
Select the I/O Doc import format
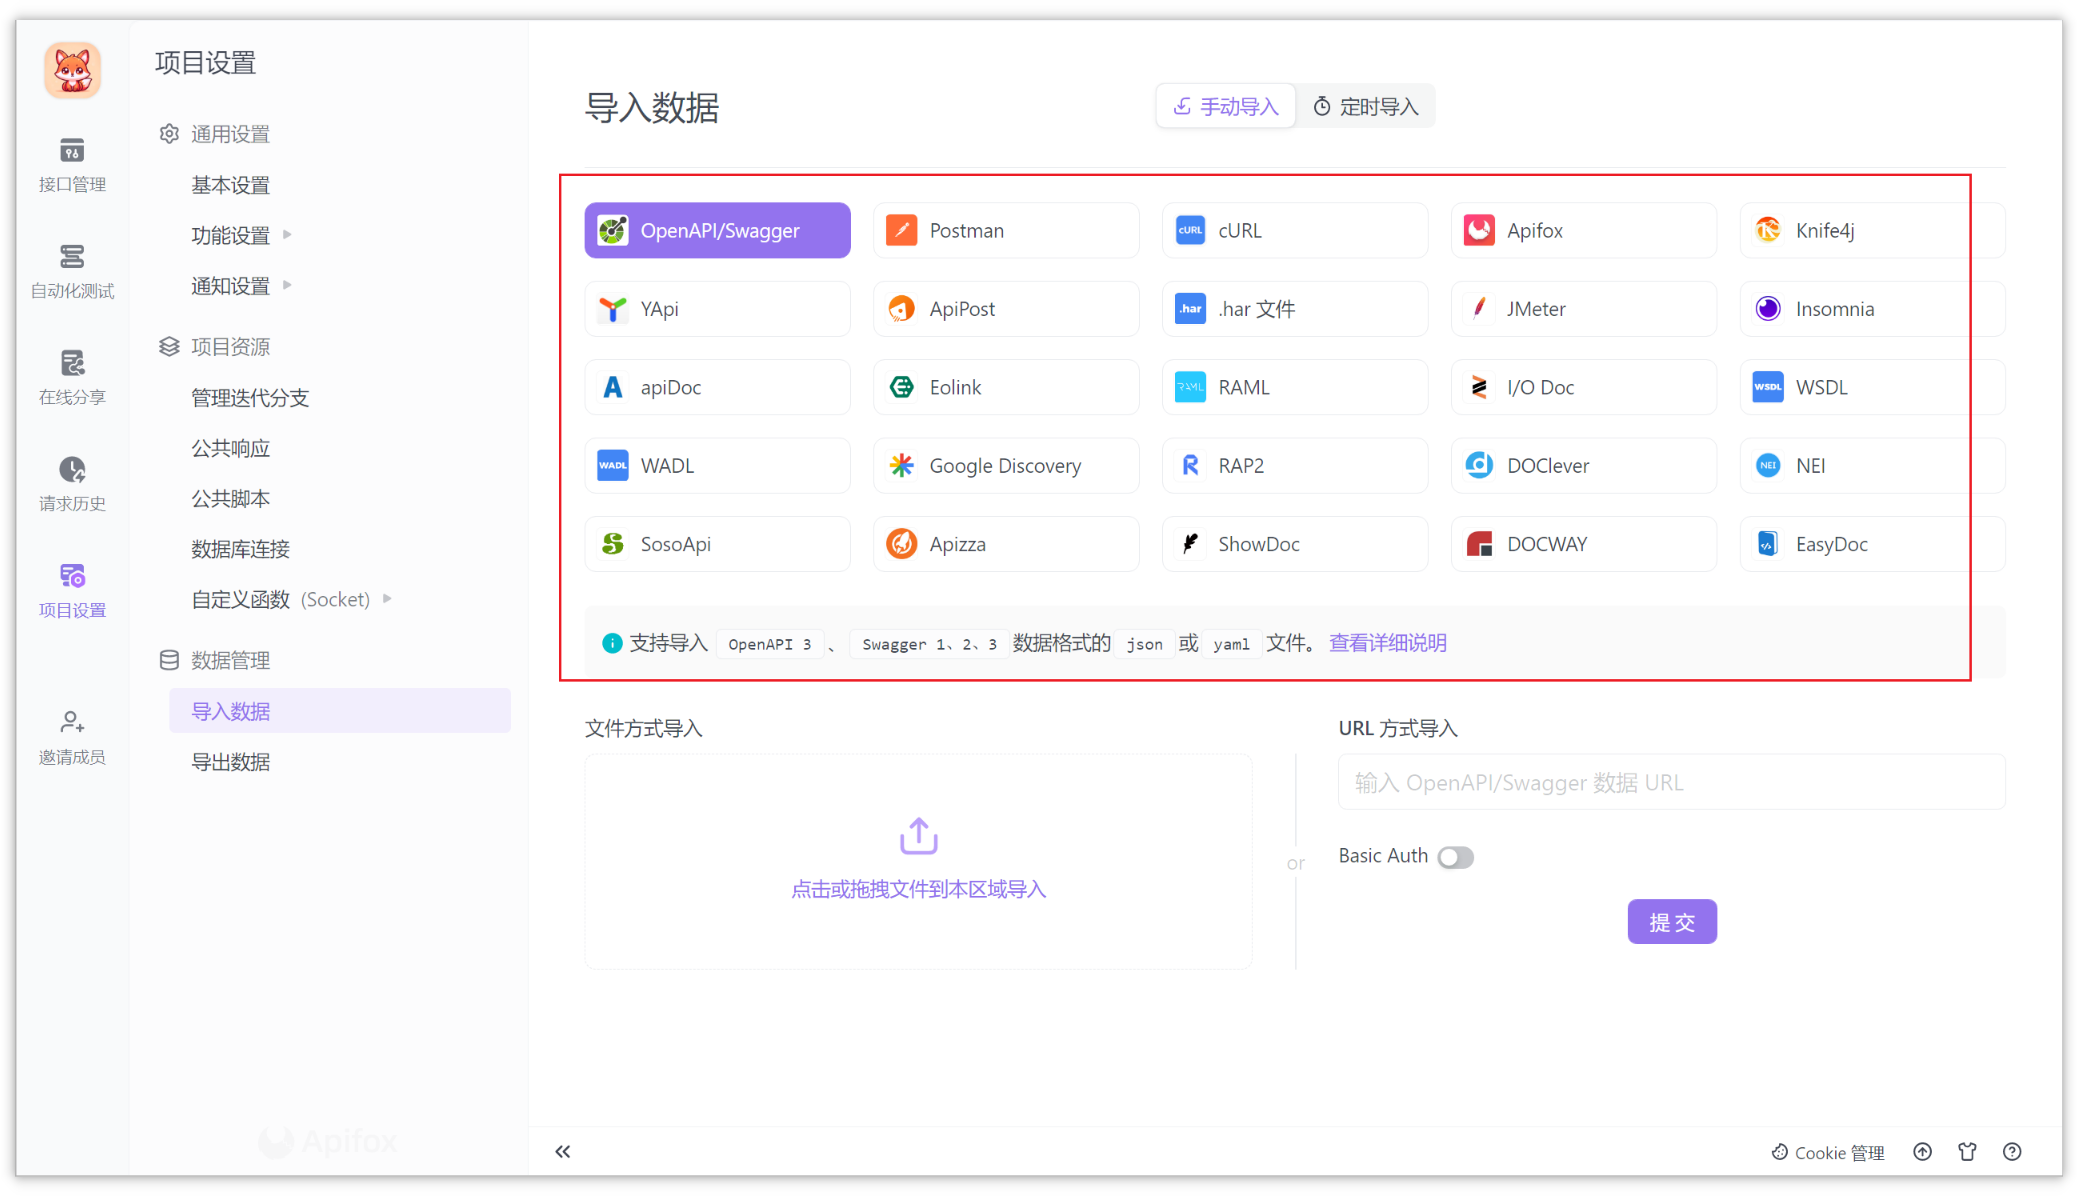click(x=1584, y=387)
